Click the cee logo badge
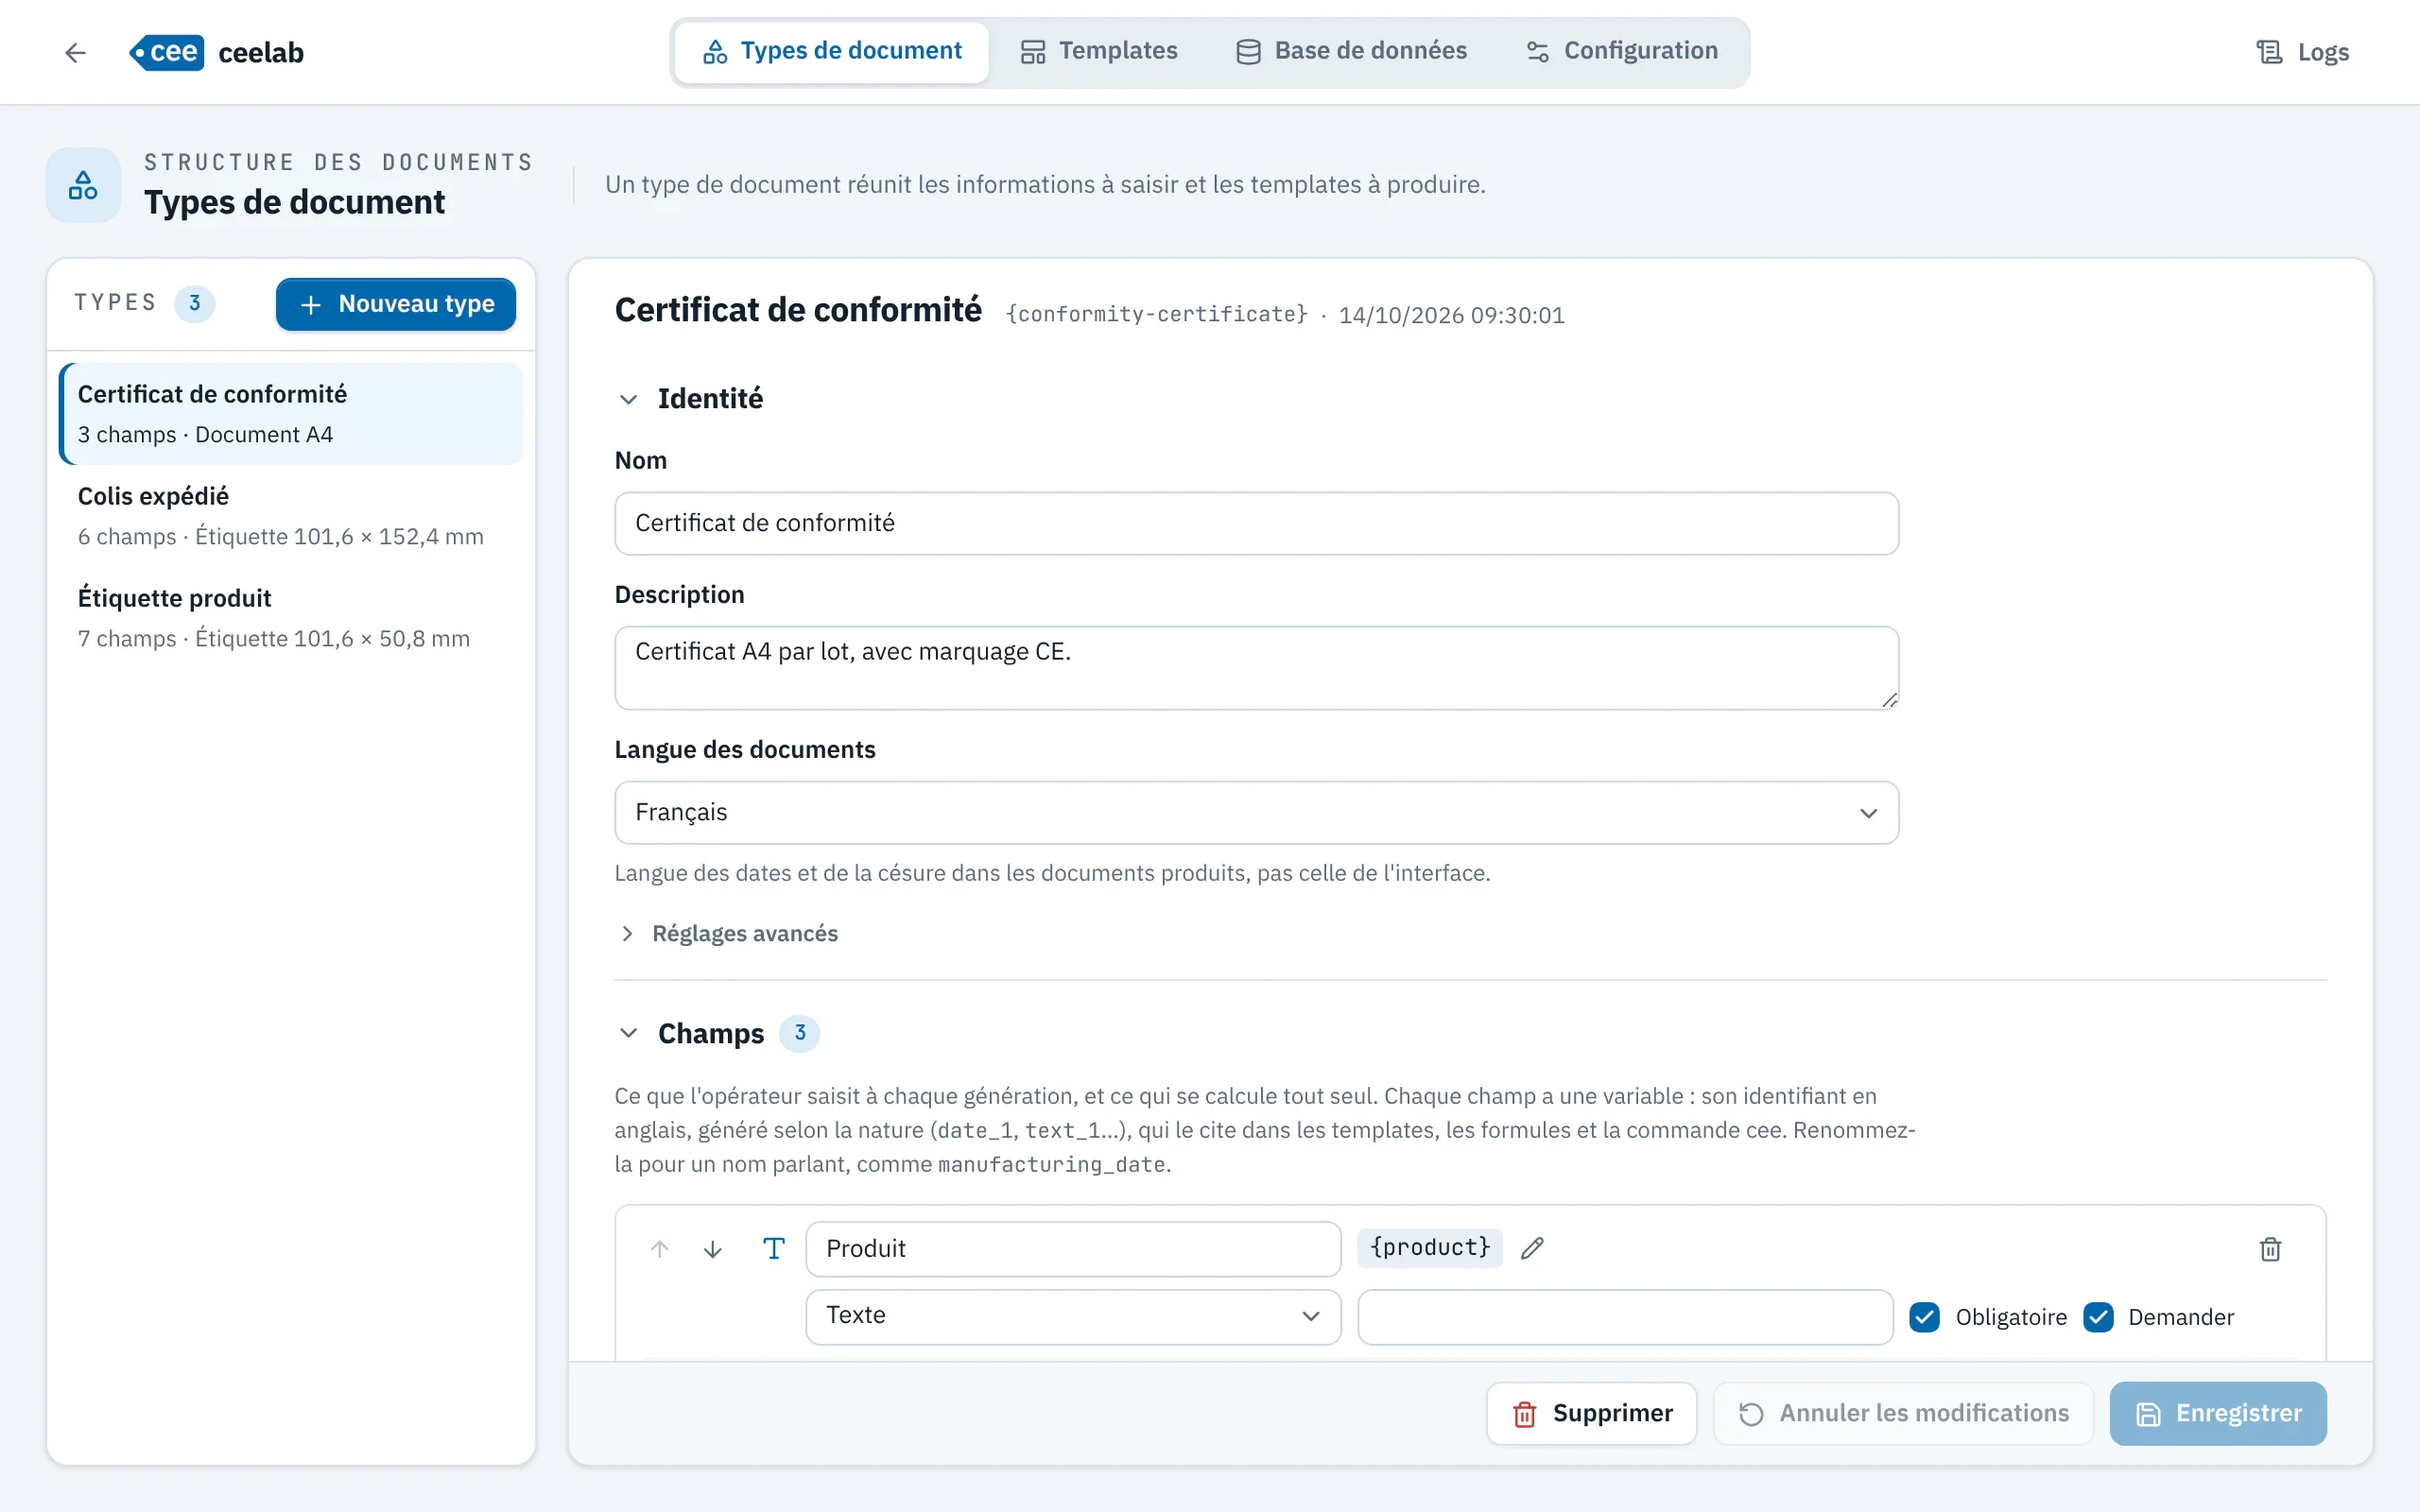Screen dimensions: 2420x1512 coord(167,52)
